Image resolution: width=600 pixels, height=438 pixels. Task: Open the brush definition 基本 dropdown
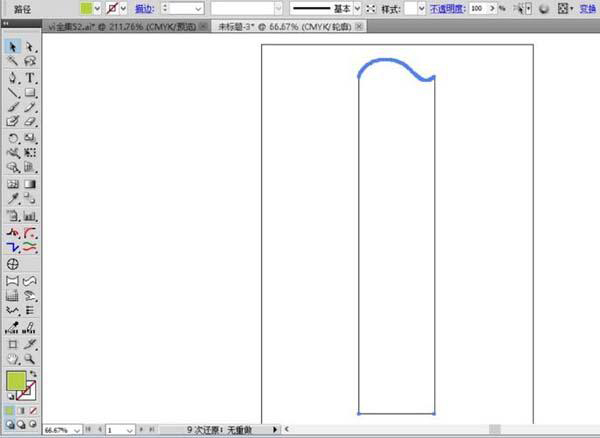coord(357,8)
